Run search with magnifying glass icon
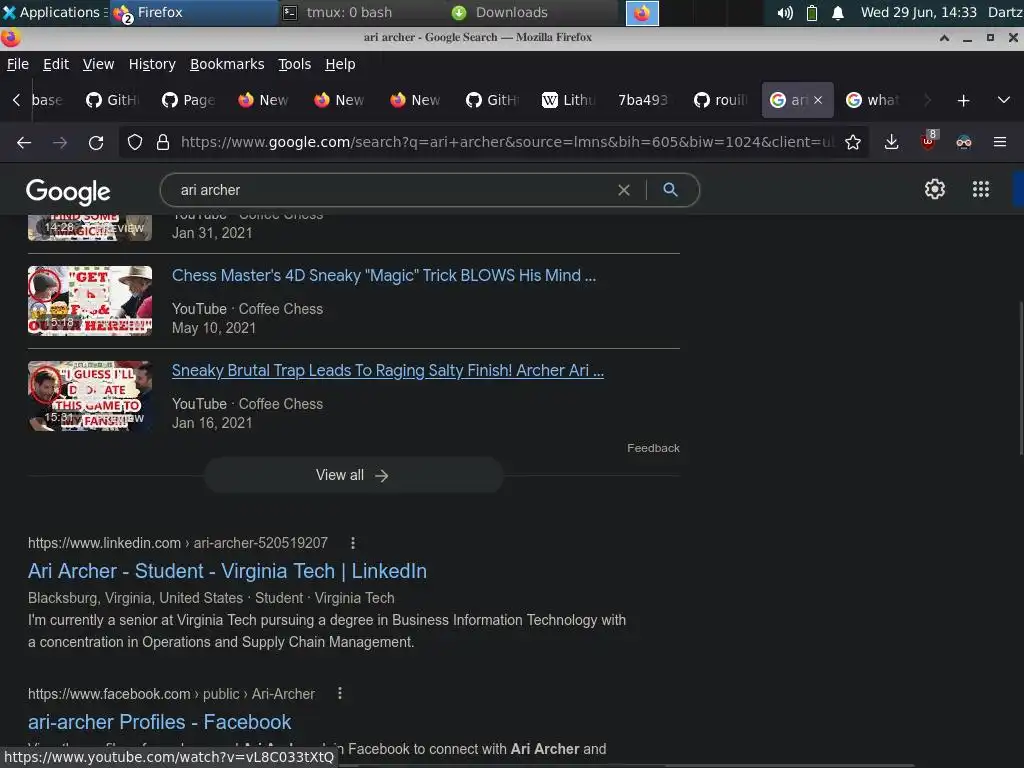 pyautogui.click(x=670, y=190)
